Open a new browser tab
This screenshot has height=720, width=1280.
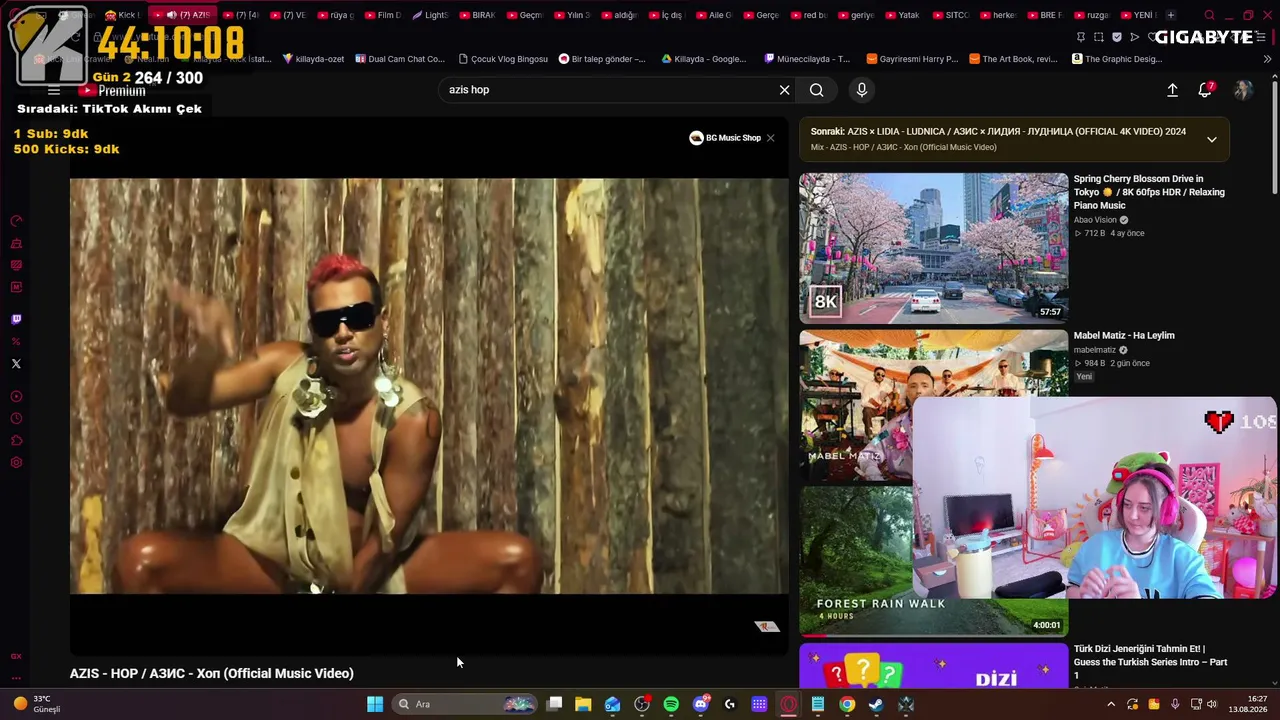(x=1171, y=15)
